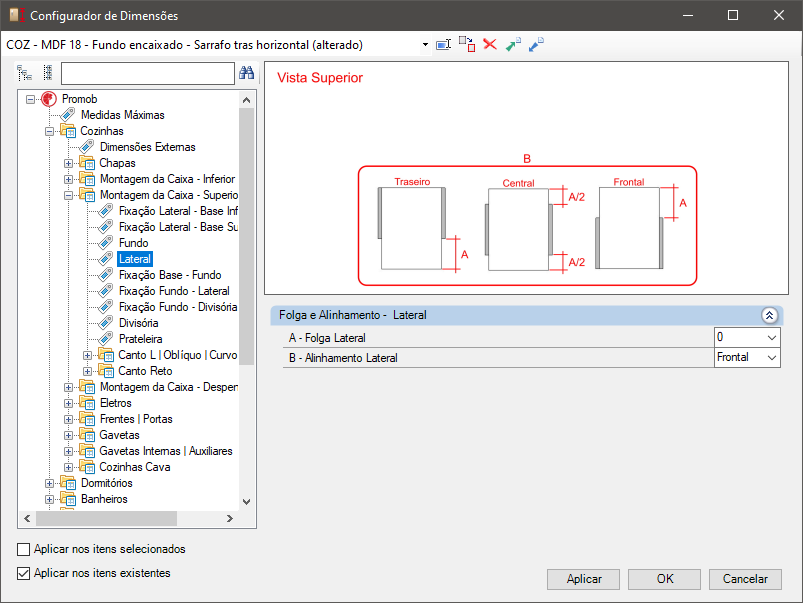The width and height of the screenshot is (803, 603).
Task: Expand Canto L | Oblíquo | Curvo node
Action: (87, 355)
